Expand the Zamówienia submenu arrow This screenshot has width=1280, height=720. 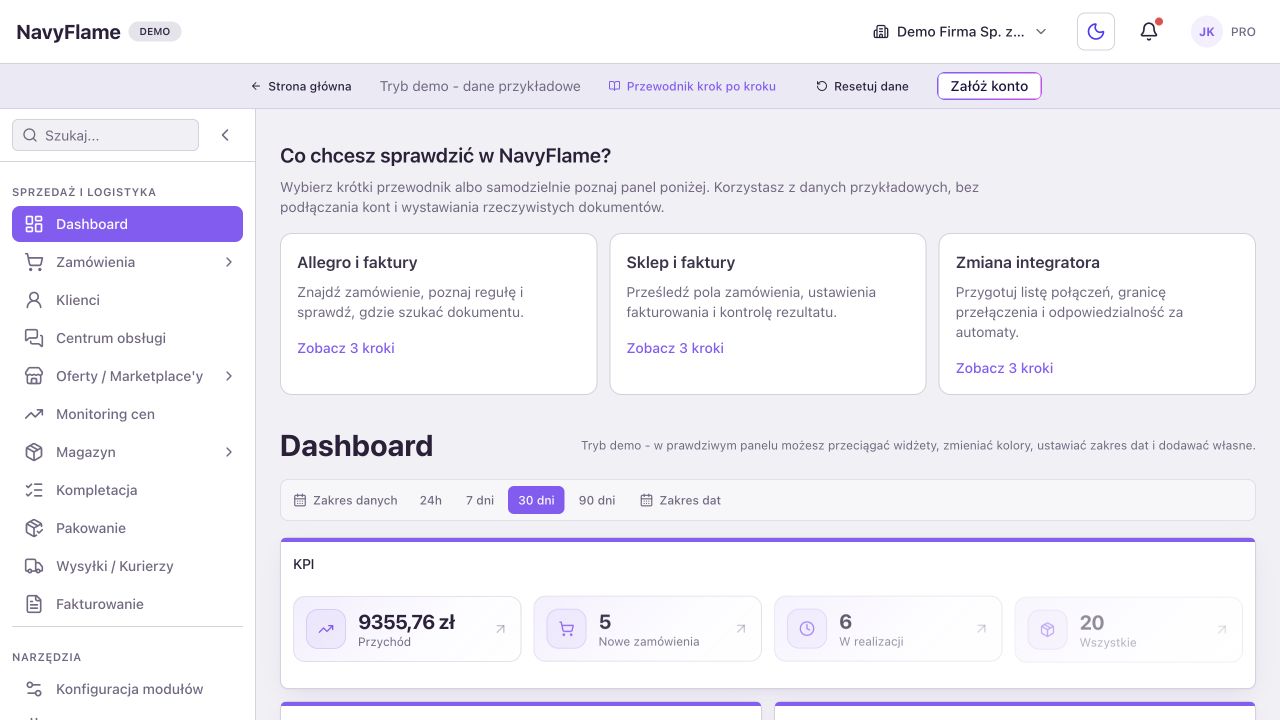click(x=229, y=262)
